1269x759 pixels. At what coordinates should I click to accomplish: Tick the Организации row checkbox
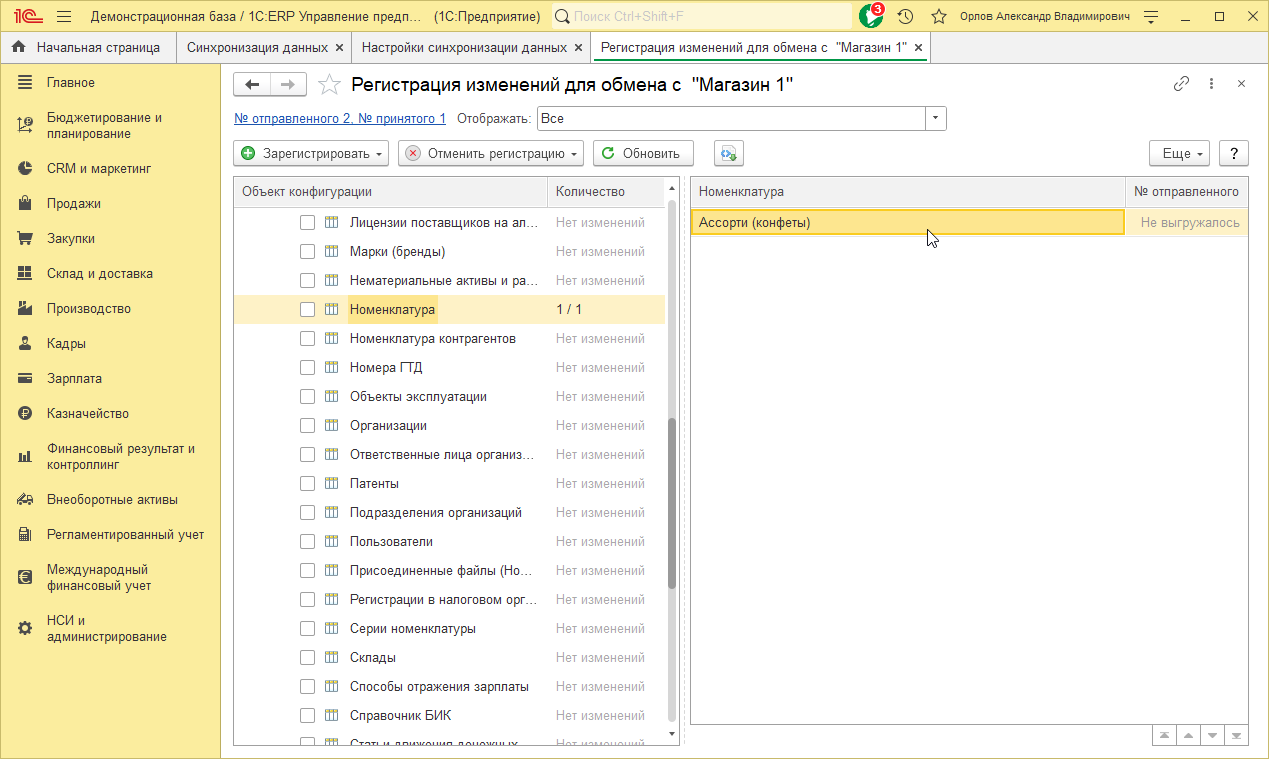click(x=308, y=426)
